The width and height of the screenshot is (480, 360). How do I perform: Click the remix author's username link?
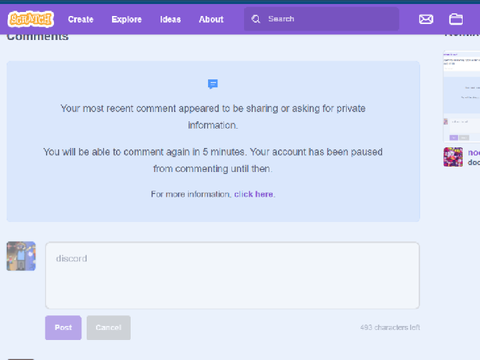coord(474,153)
